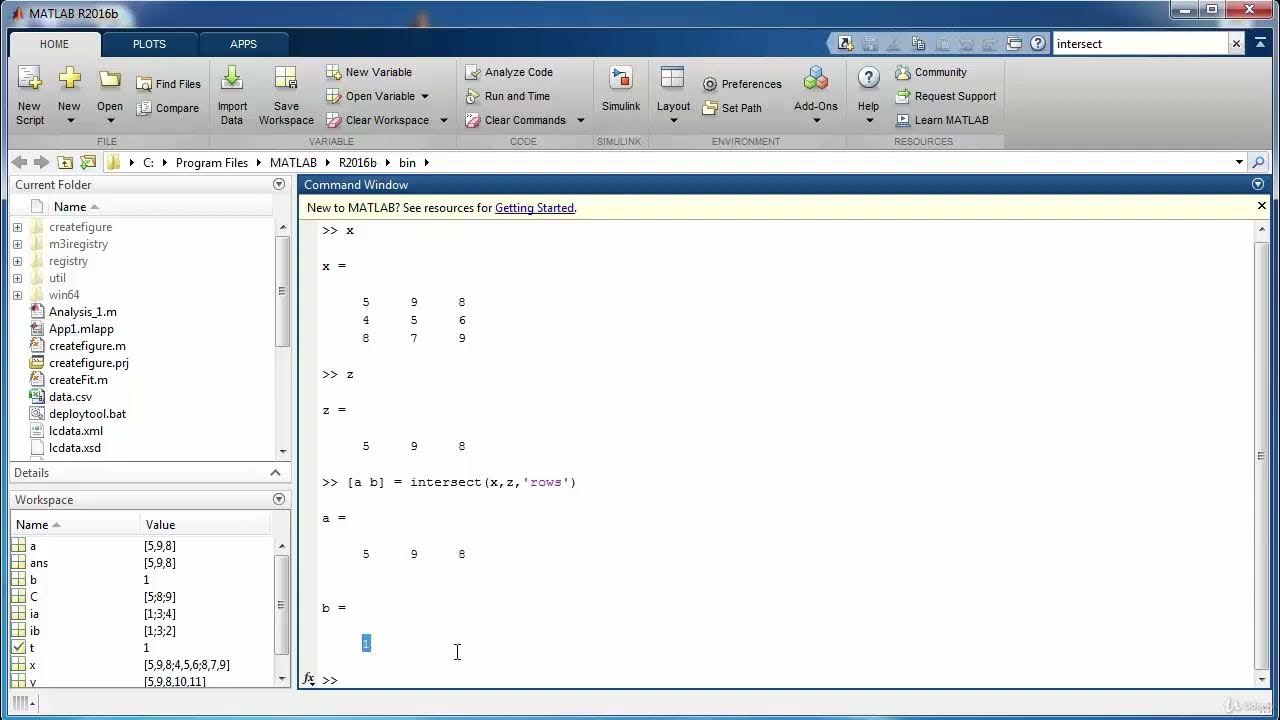
Task: Click the Compare files button
Action: point(168,108)
